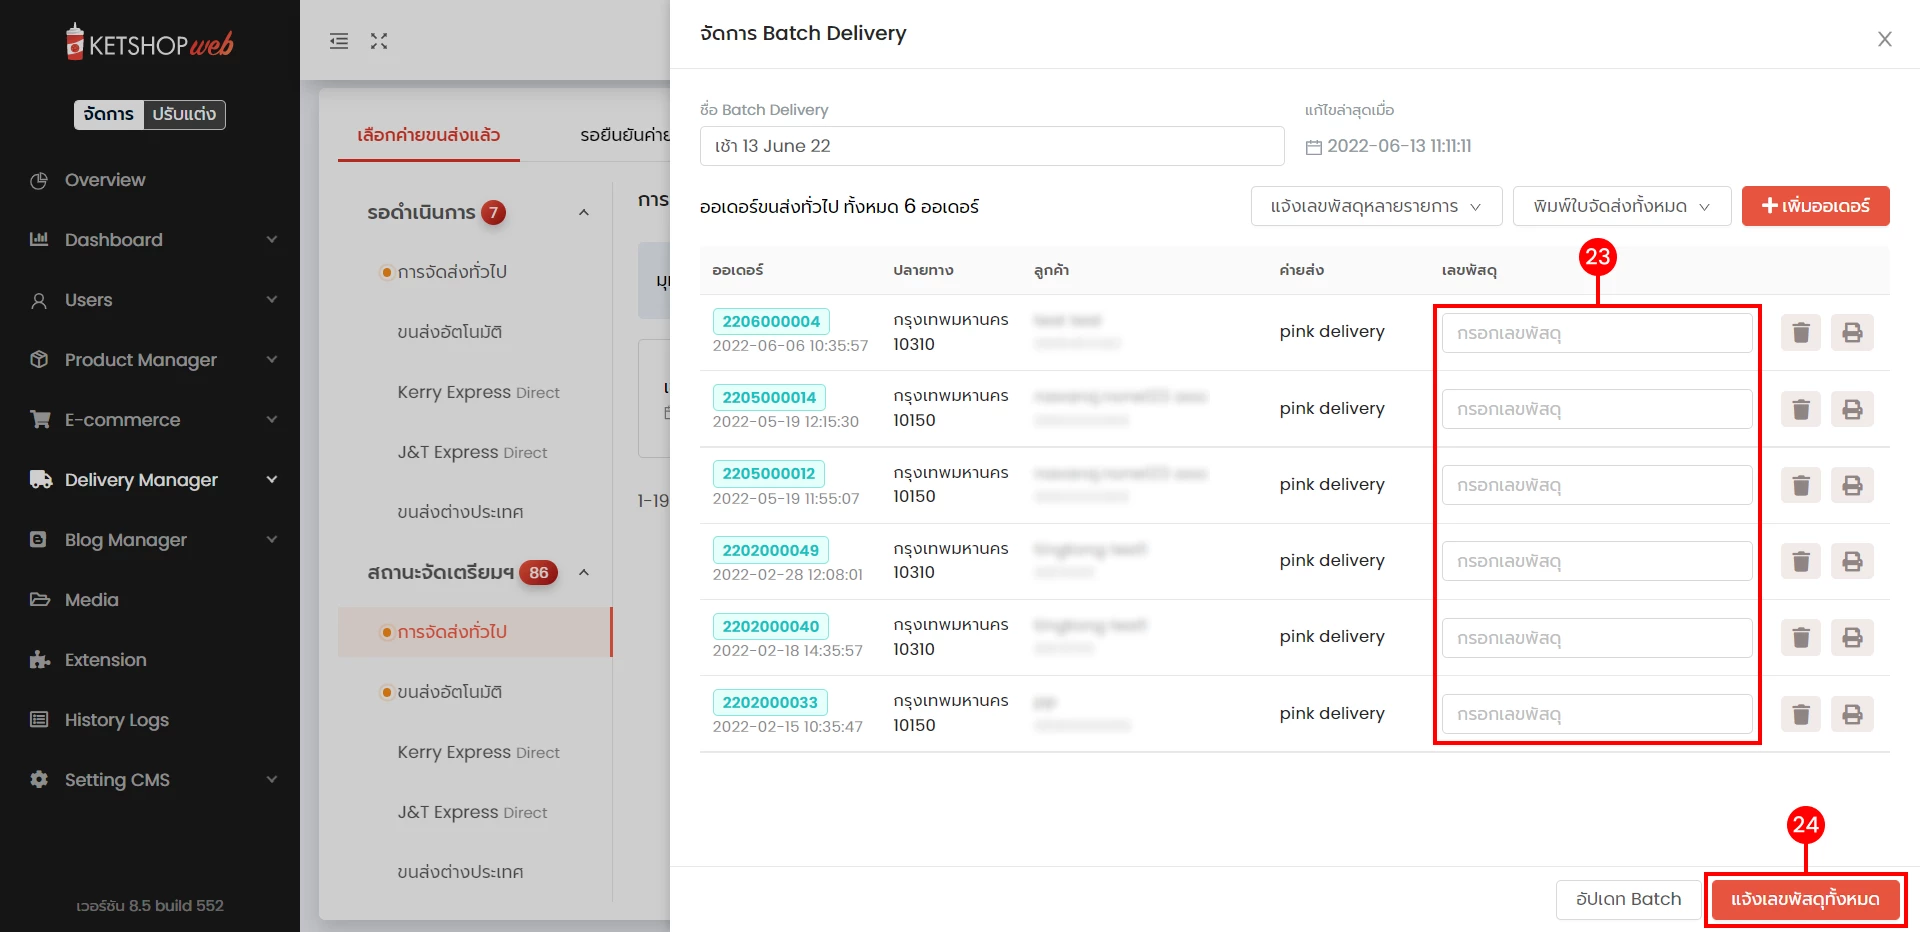The image size is (1920, 932).
Task: Open พิมพ์ใบจัดส่งทั้งหมด dropdown
Action: (1621, 206)
